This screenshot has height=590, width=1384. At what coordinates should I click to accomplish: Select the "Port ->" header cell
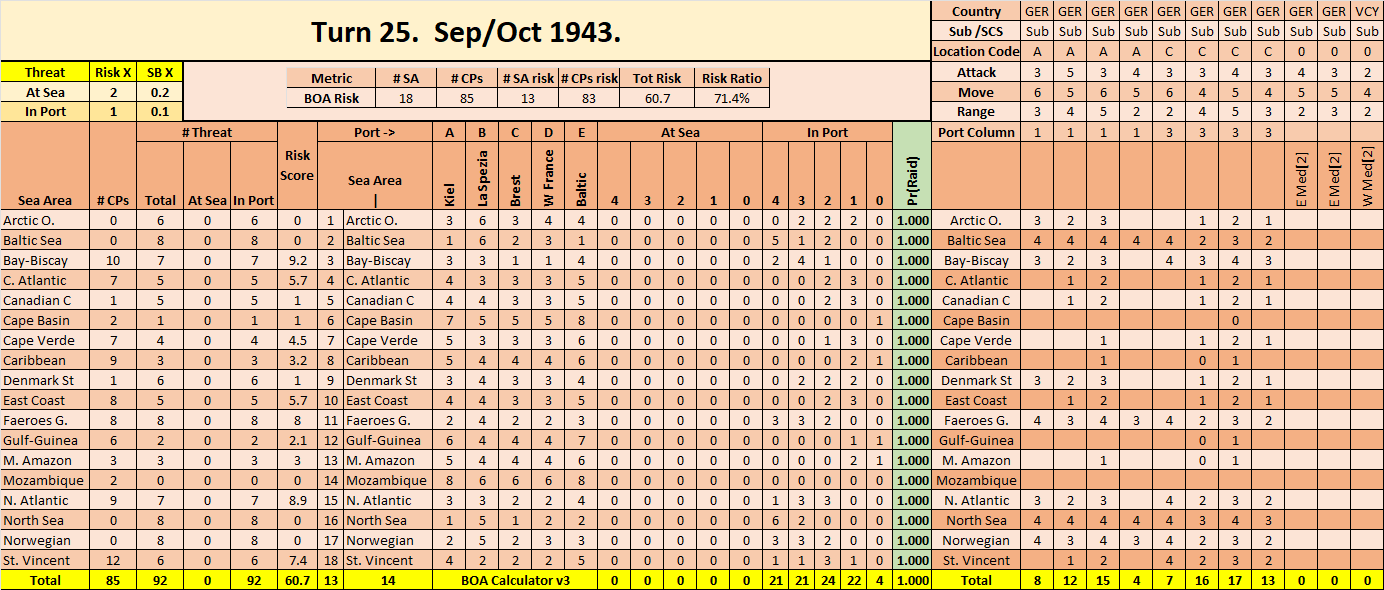pos(374,132)
